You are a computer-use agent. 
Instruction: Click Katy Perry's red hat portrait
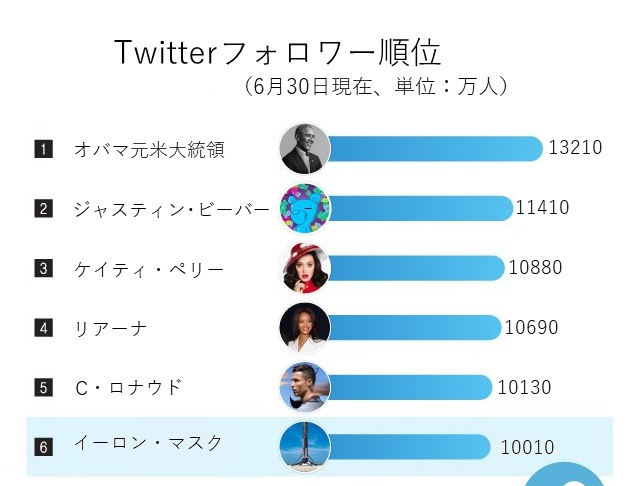[x=305, y=268]
